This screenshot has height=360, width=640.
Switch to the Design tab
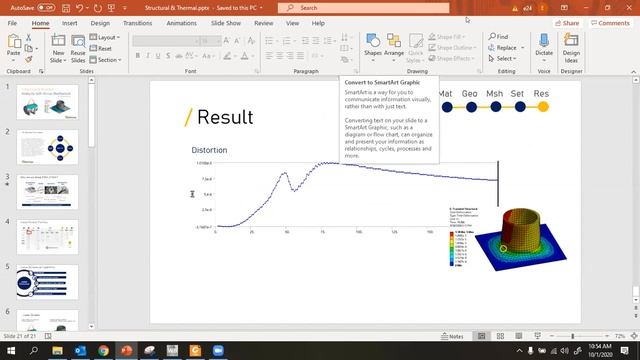pos(100,23)
